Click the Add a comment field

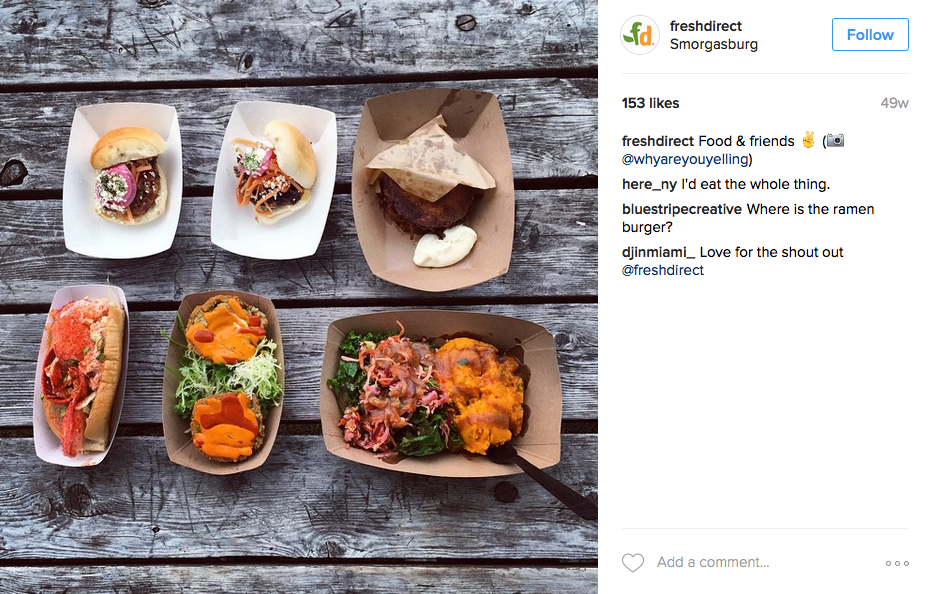tap(766, 563)
